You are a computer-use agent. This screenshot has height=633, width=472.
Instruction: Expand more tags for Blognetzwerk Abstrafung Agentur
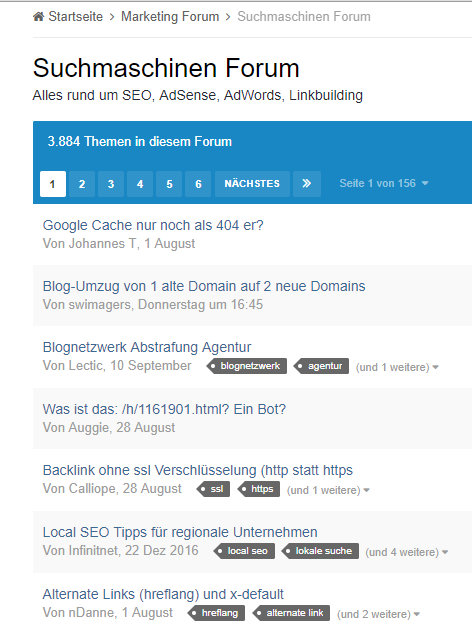click(397, 367)
